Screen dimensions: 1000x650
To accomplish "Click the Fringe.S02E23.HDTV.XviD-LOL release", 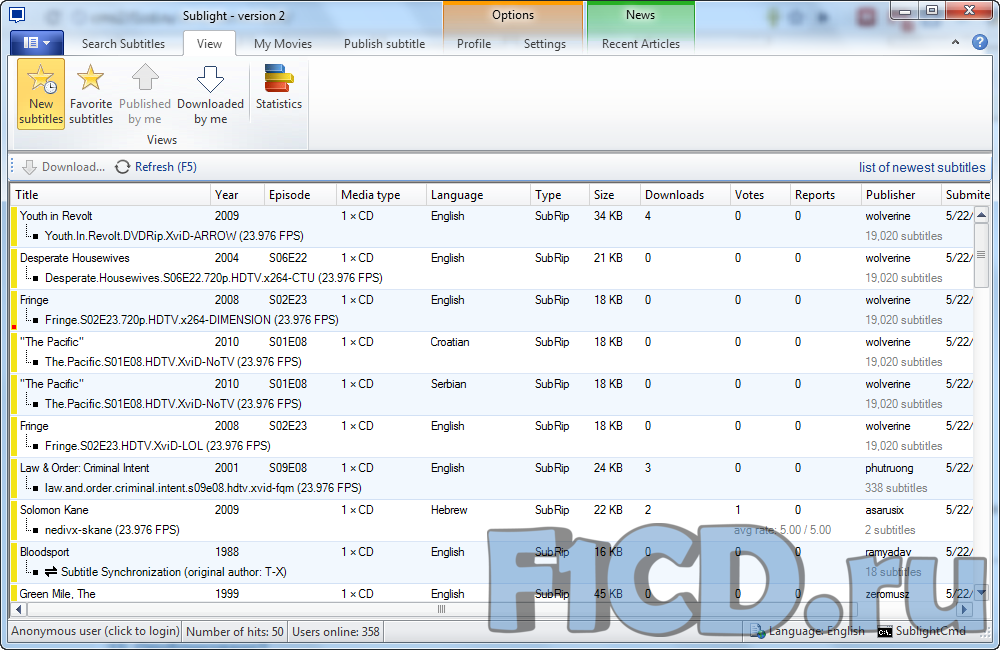I will [158, 446].
